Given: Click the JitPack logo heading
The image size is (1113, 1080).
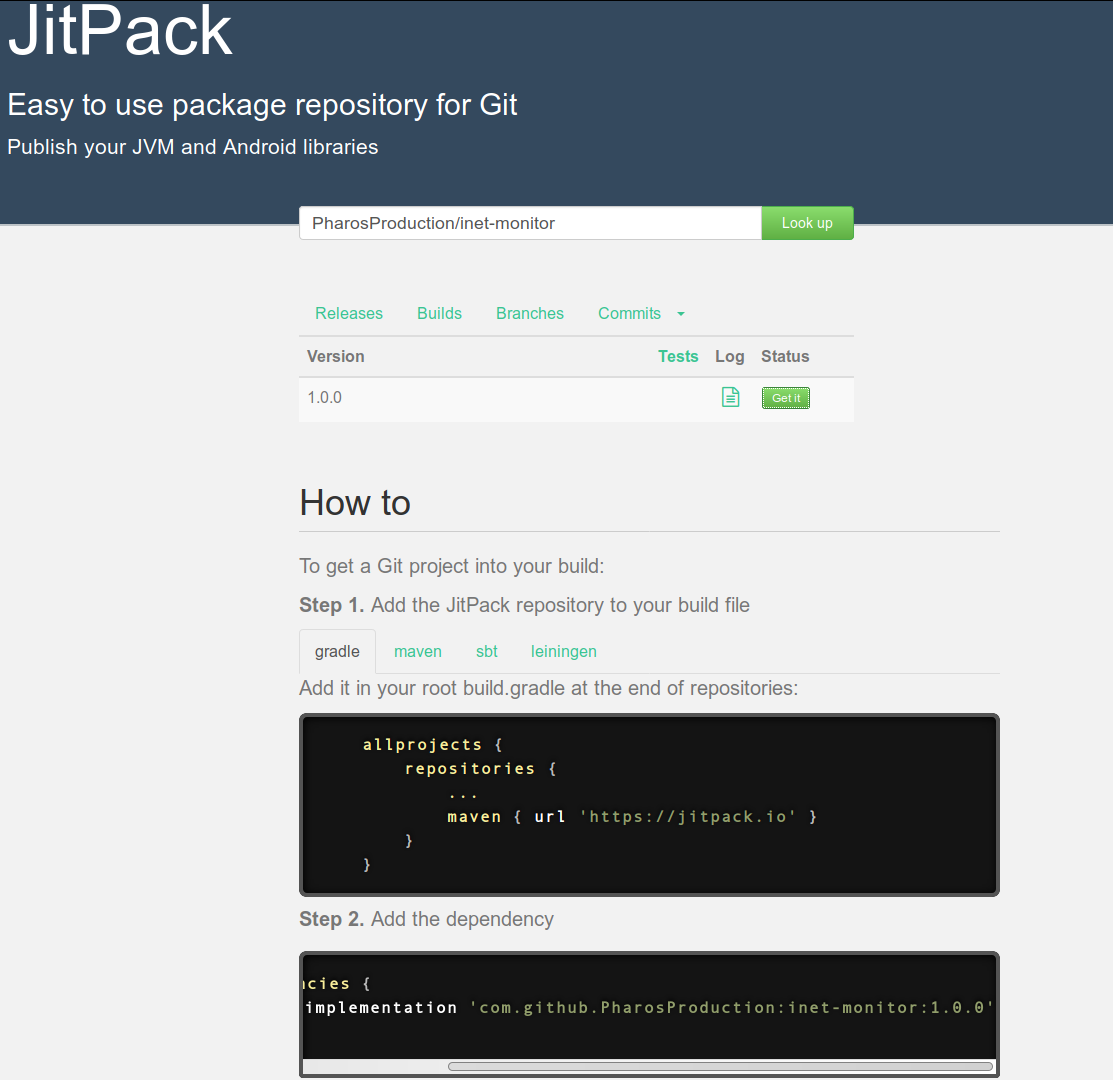Looking at the screenshot, I should tap(118, 30).
